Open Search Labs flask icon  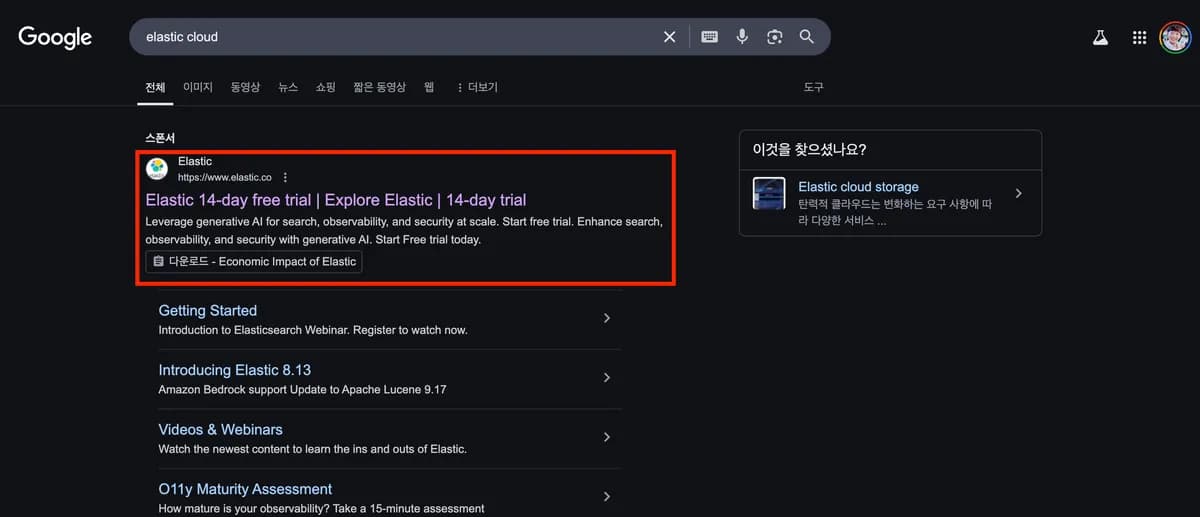(x=1100, y=38)
